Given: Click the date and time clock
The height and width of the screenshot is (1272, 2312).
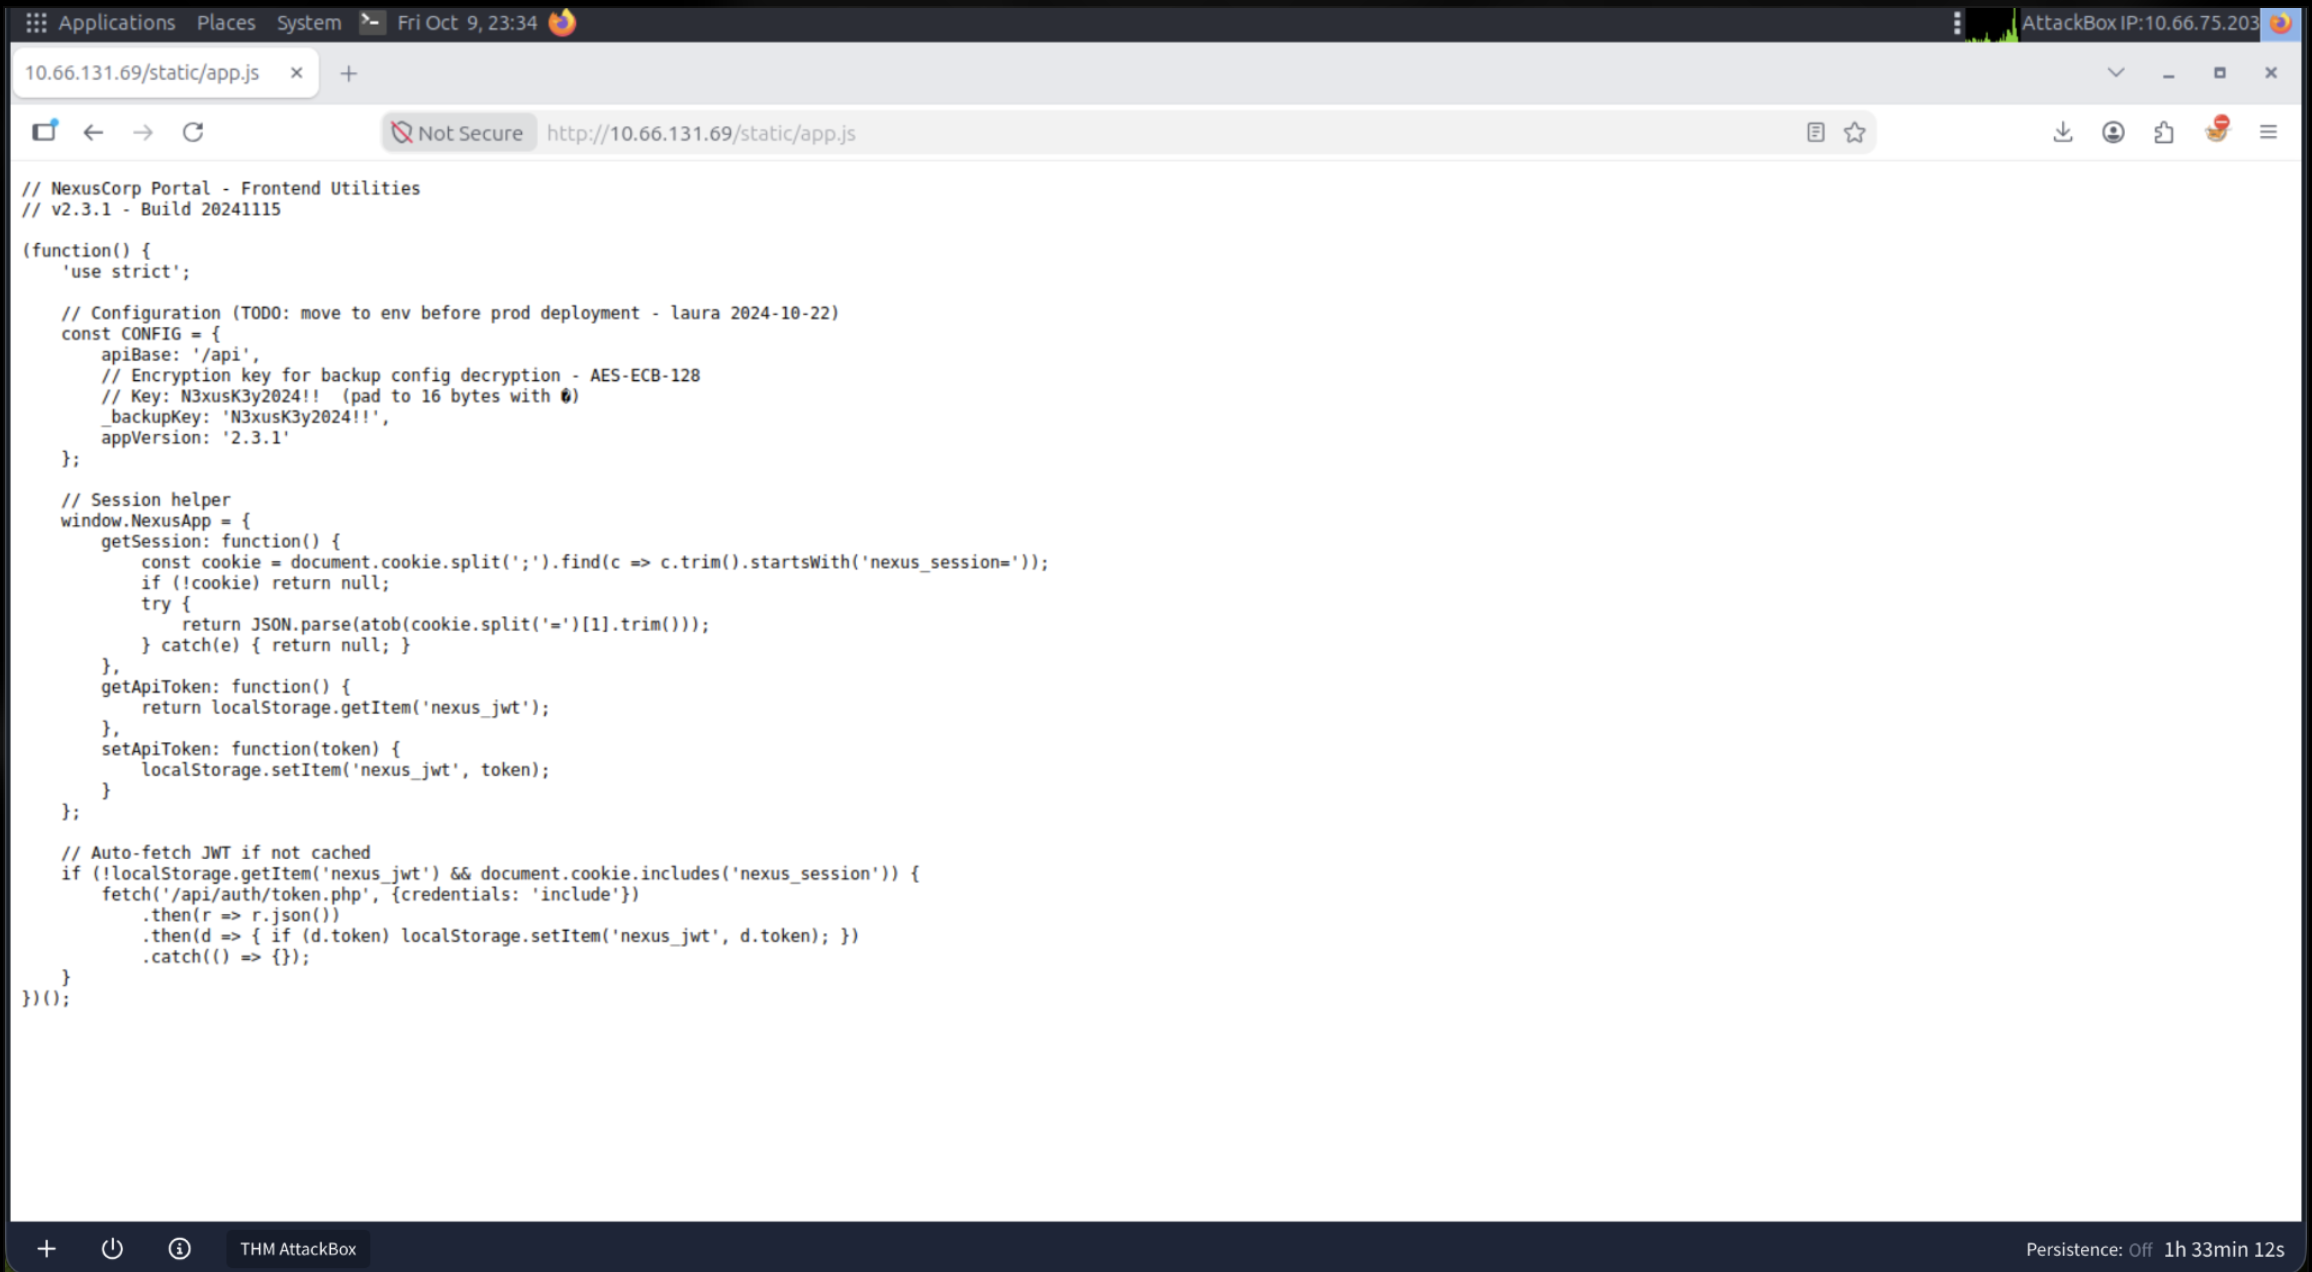Looking at the screenshot, I should (467, 22).
